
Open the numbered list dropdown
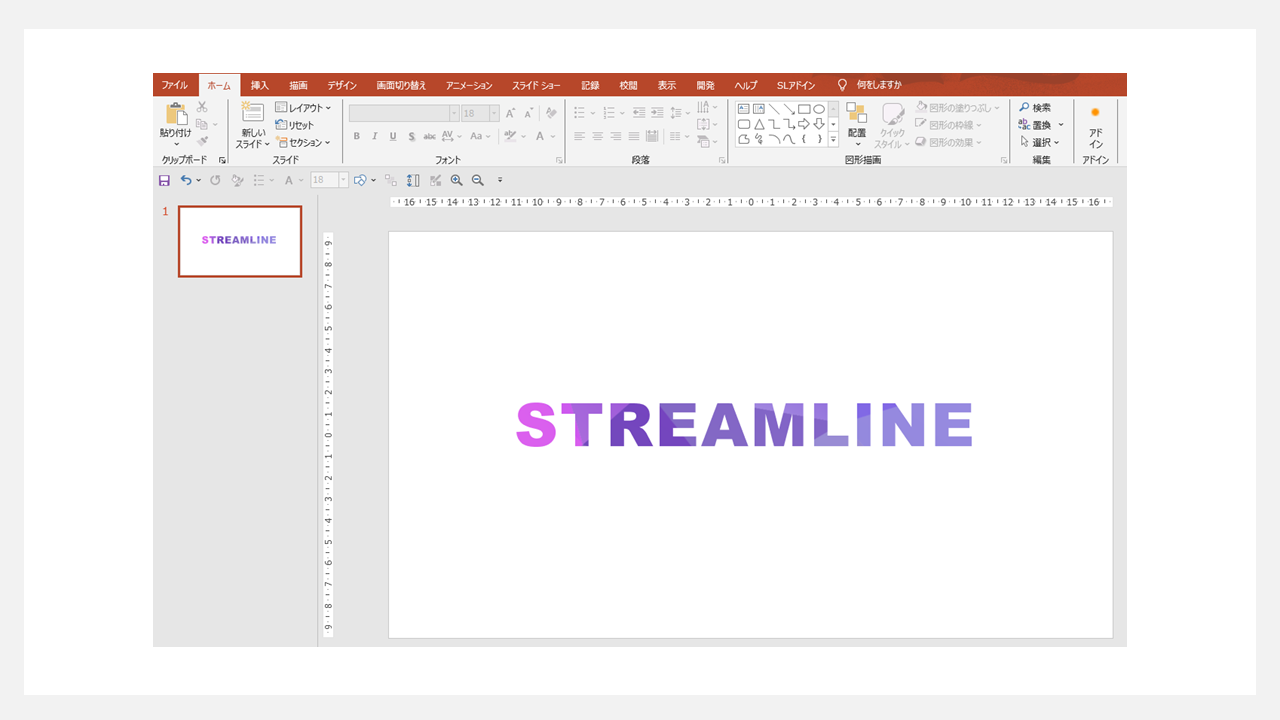[622, 113]
